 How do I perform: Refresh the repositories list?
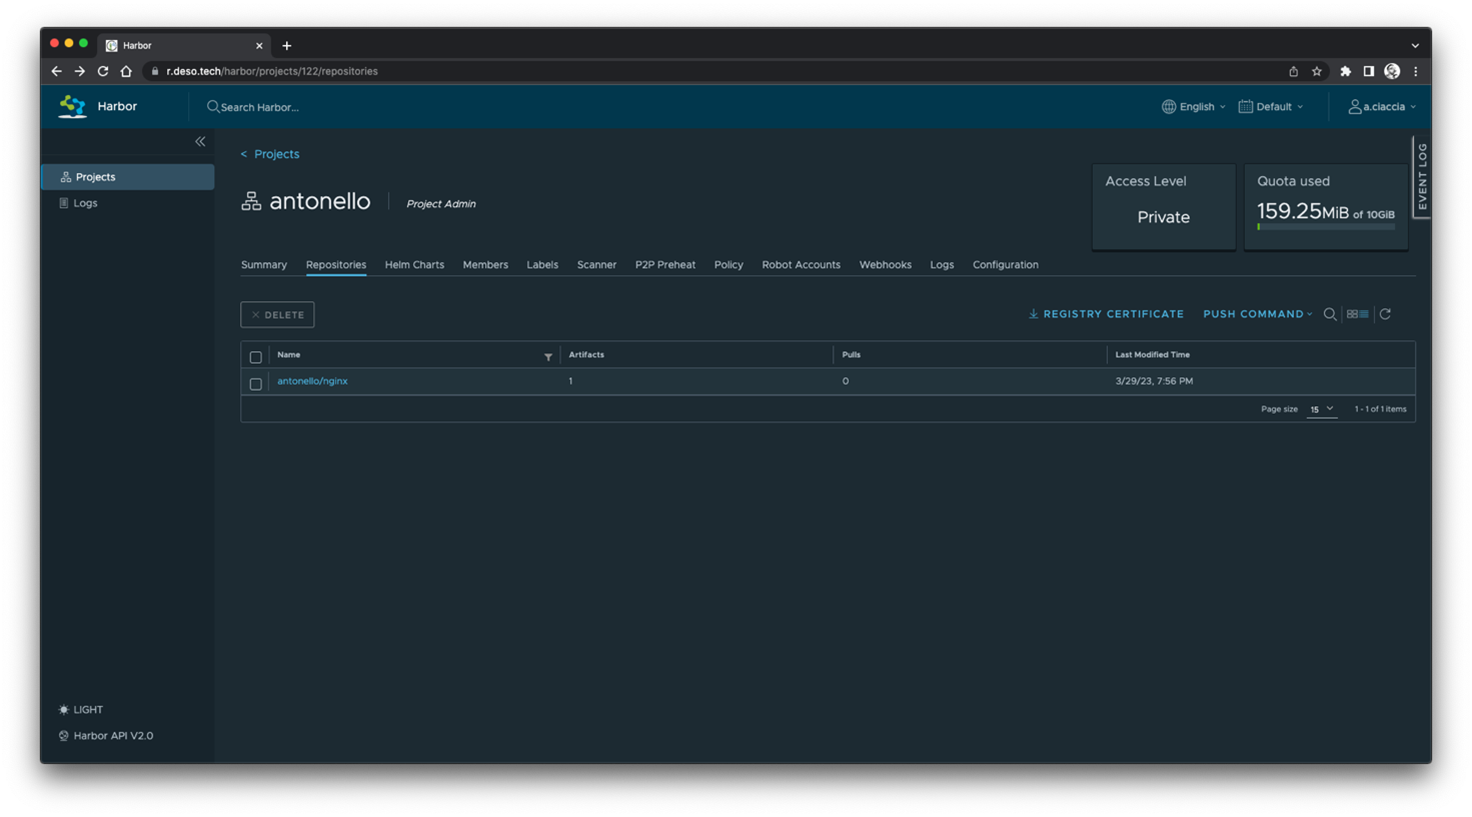pyautogui.click(x=1385, y=314)
